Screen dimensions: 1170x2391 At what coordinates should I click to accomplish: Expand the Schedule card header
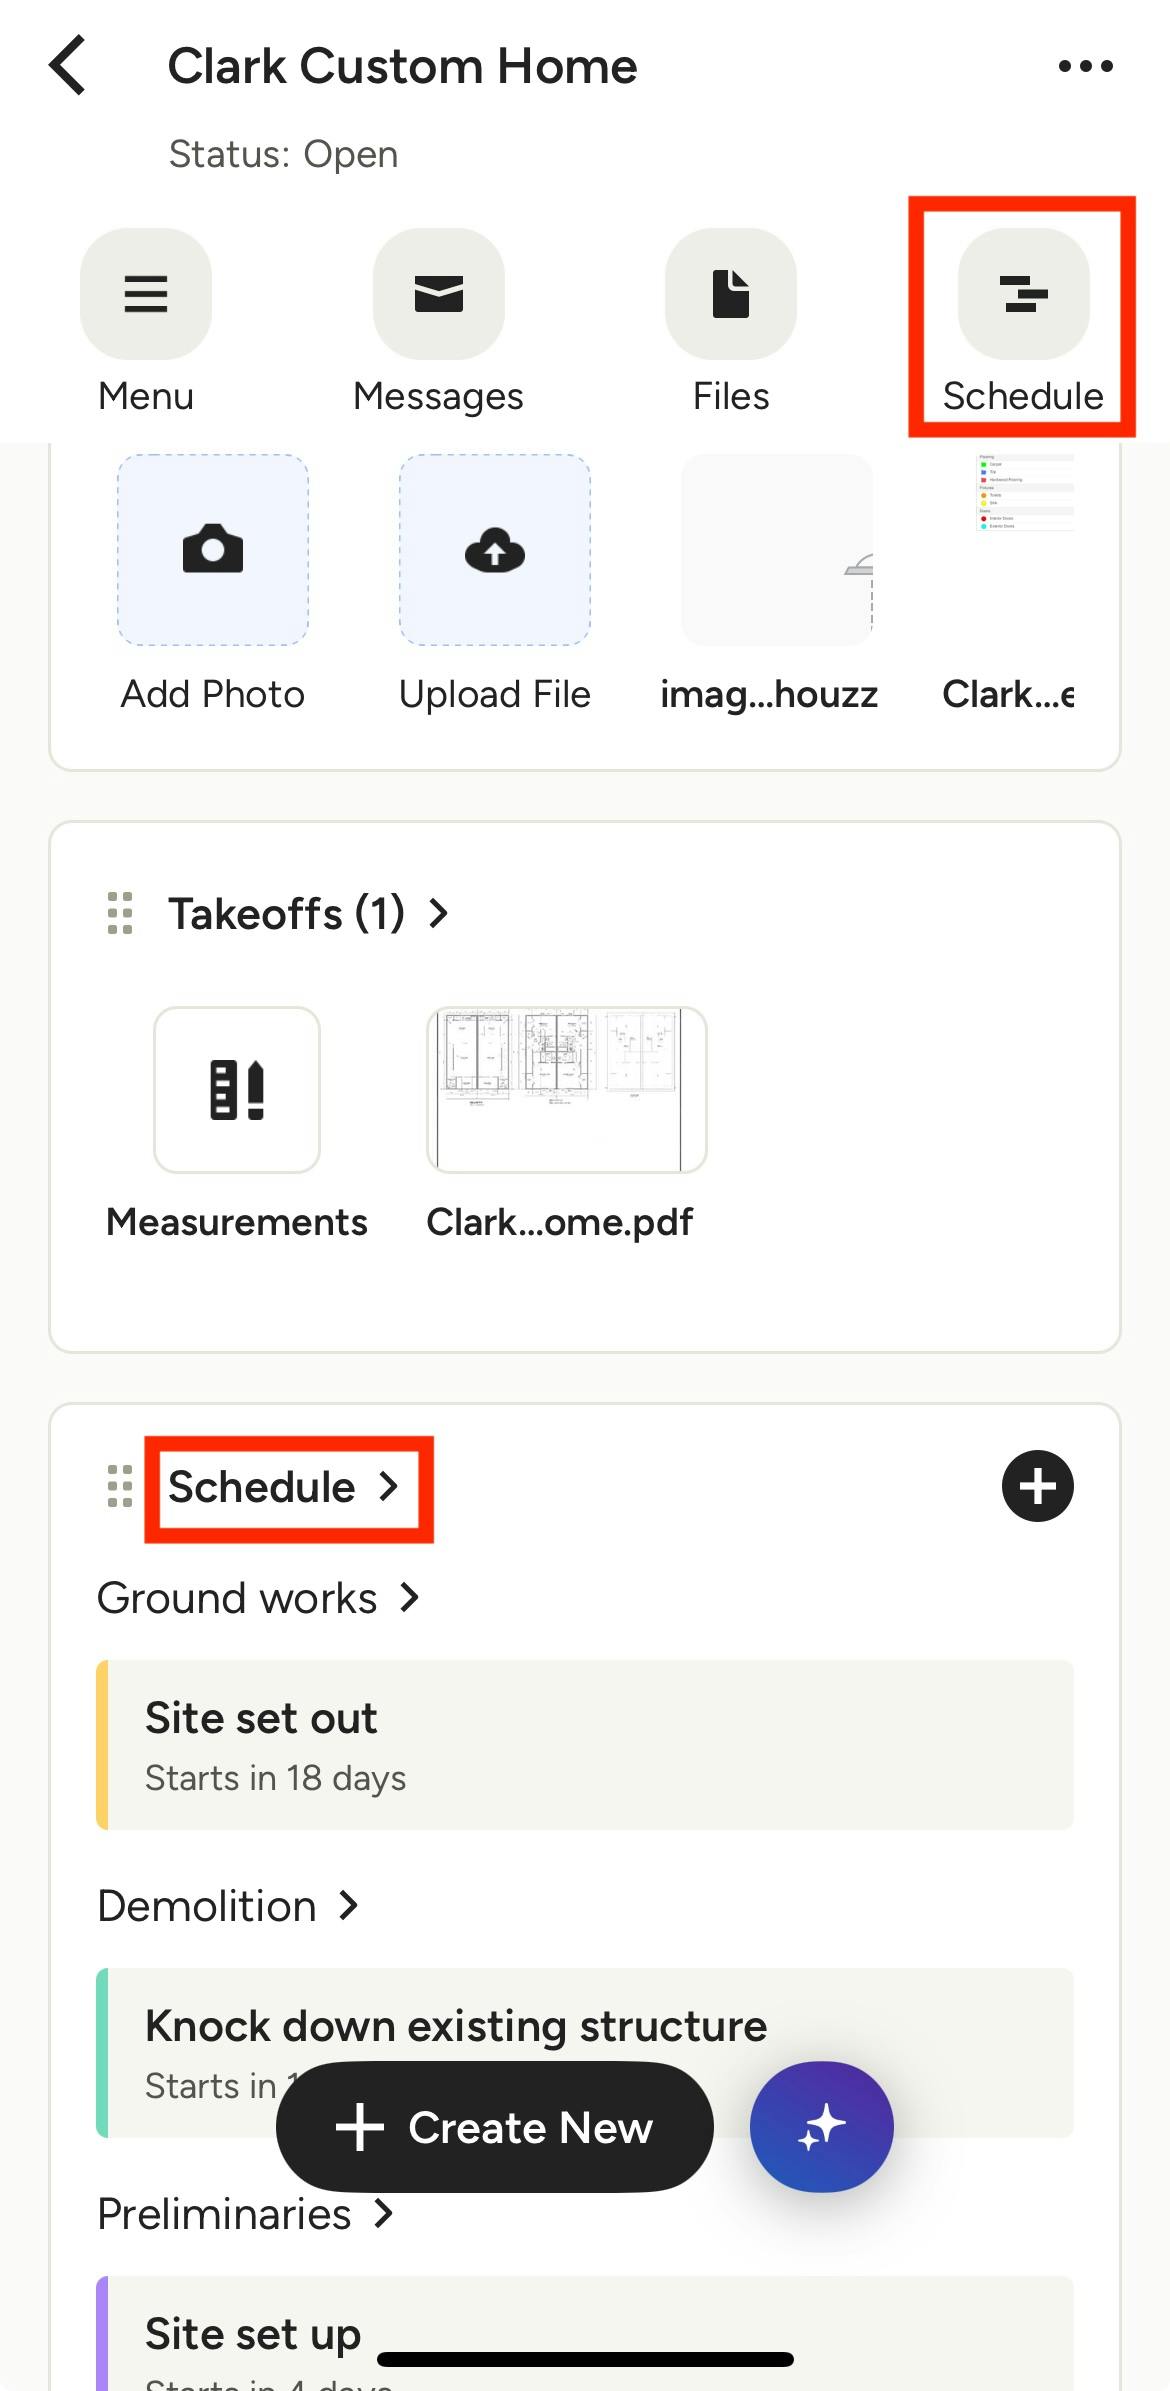coord(284,1487)
